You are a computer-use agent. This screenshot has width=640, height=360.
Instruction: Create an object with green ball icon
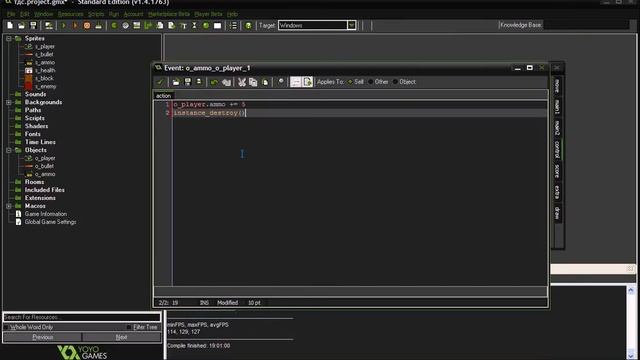206,25
